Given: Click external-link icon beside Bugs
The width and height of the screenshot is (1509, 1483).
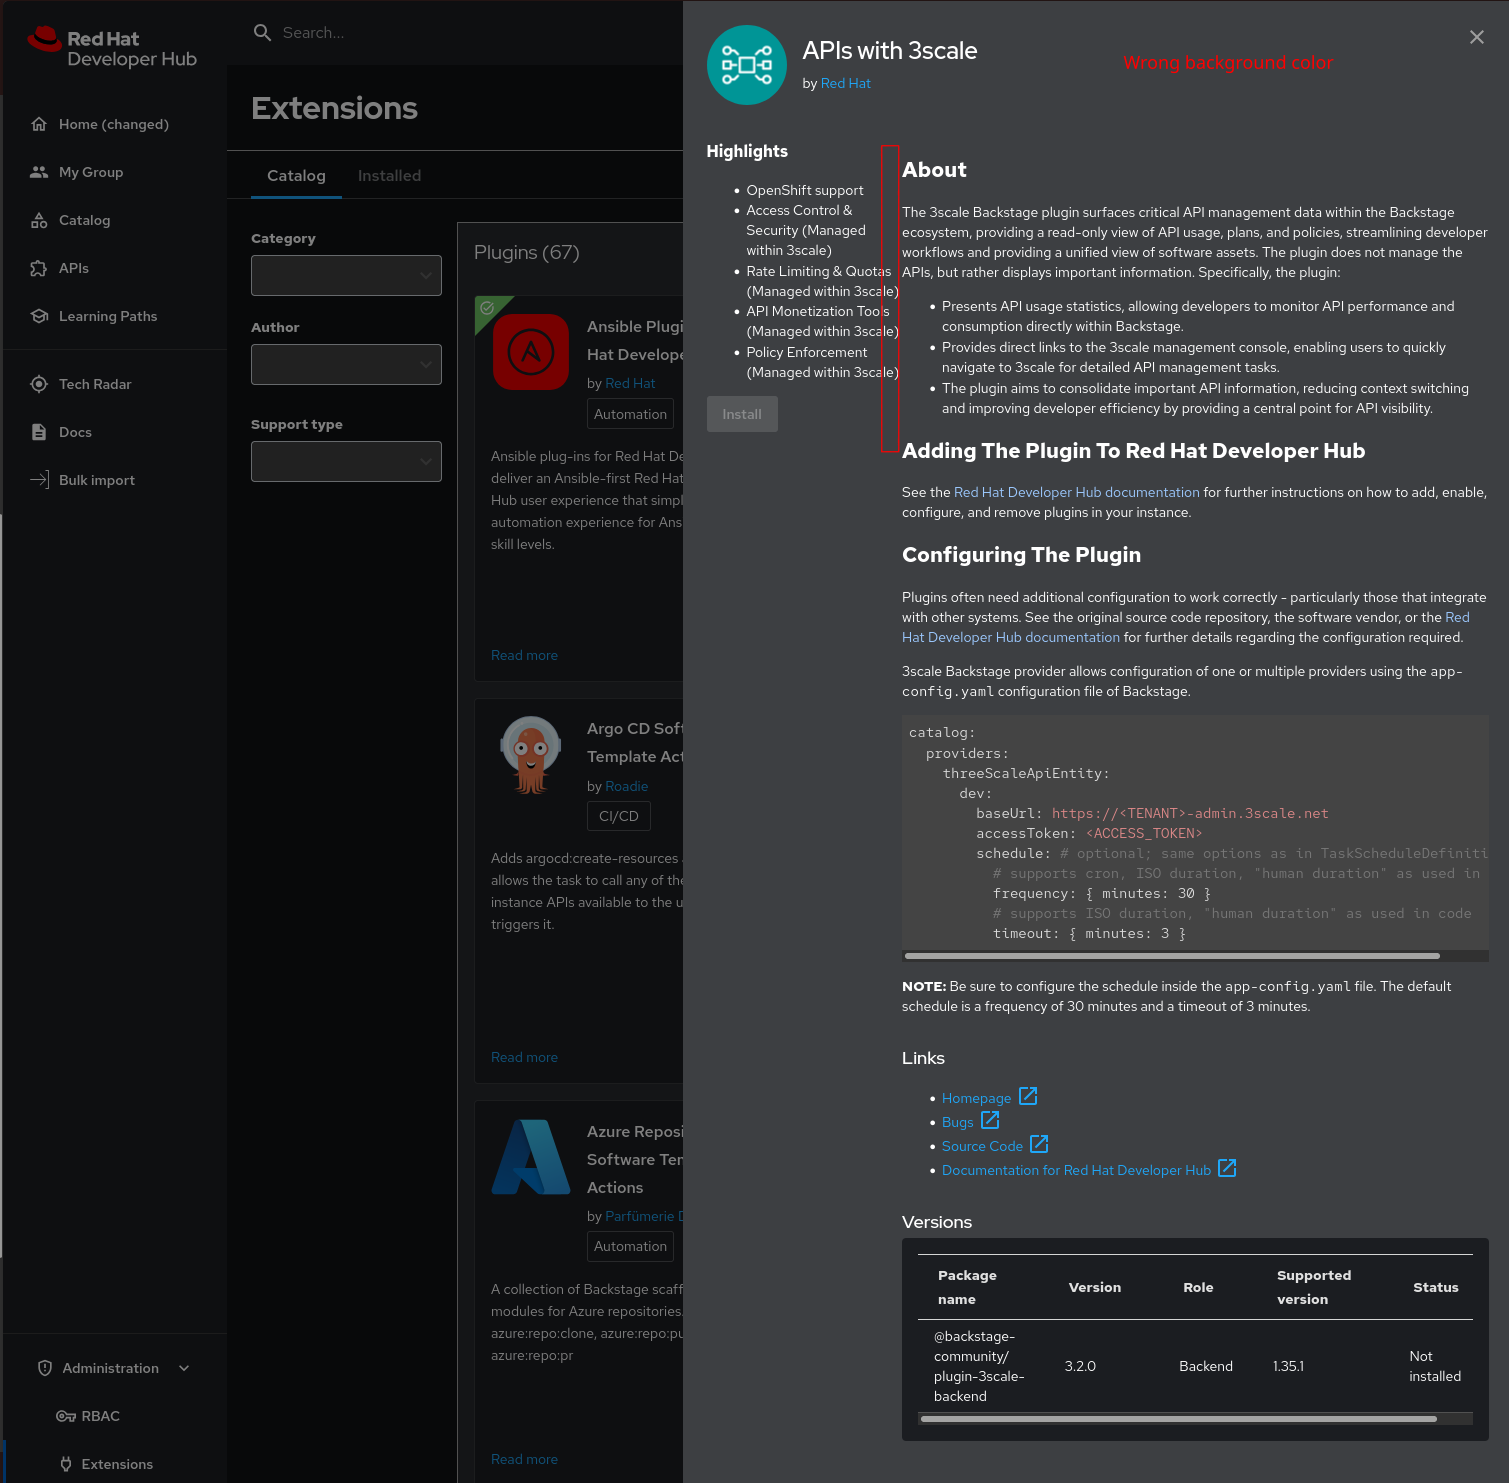Looking at the screenshot, I should pyautogui.click(x=990, y=1120).
